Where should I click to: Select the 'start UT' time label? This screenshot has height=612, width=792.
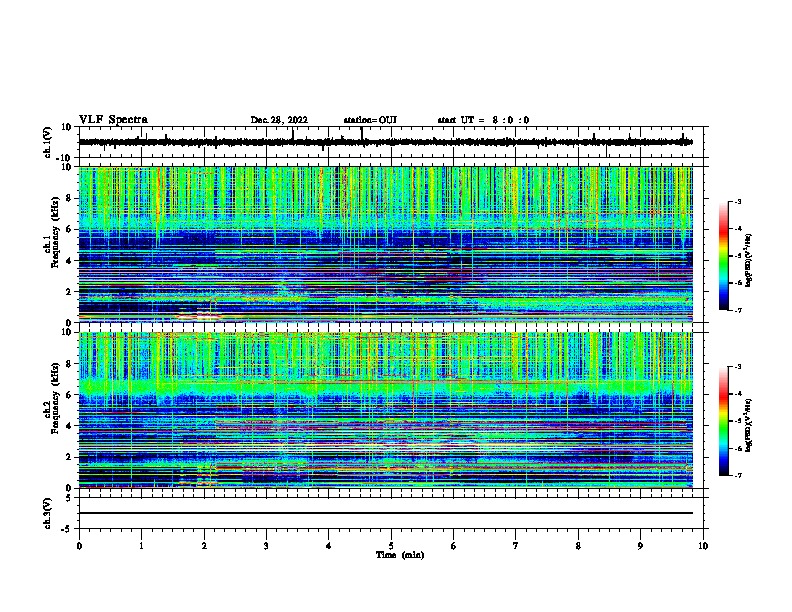tap(483, 120)
